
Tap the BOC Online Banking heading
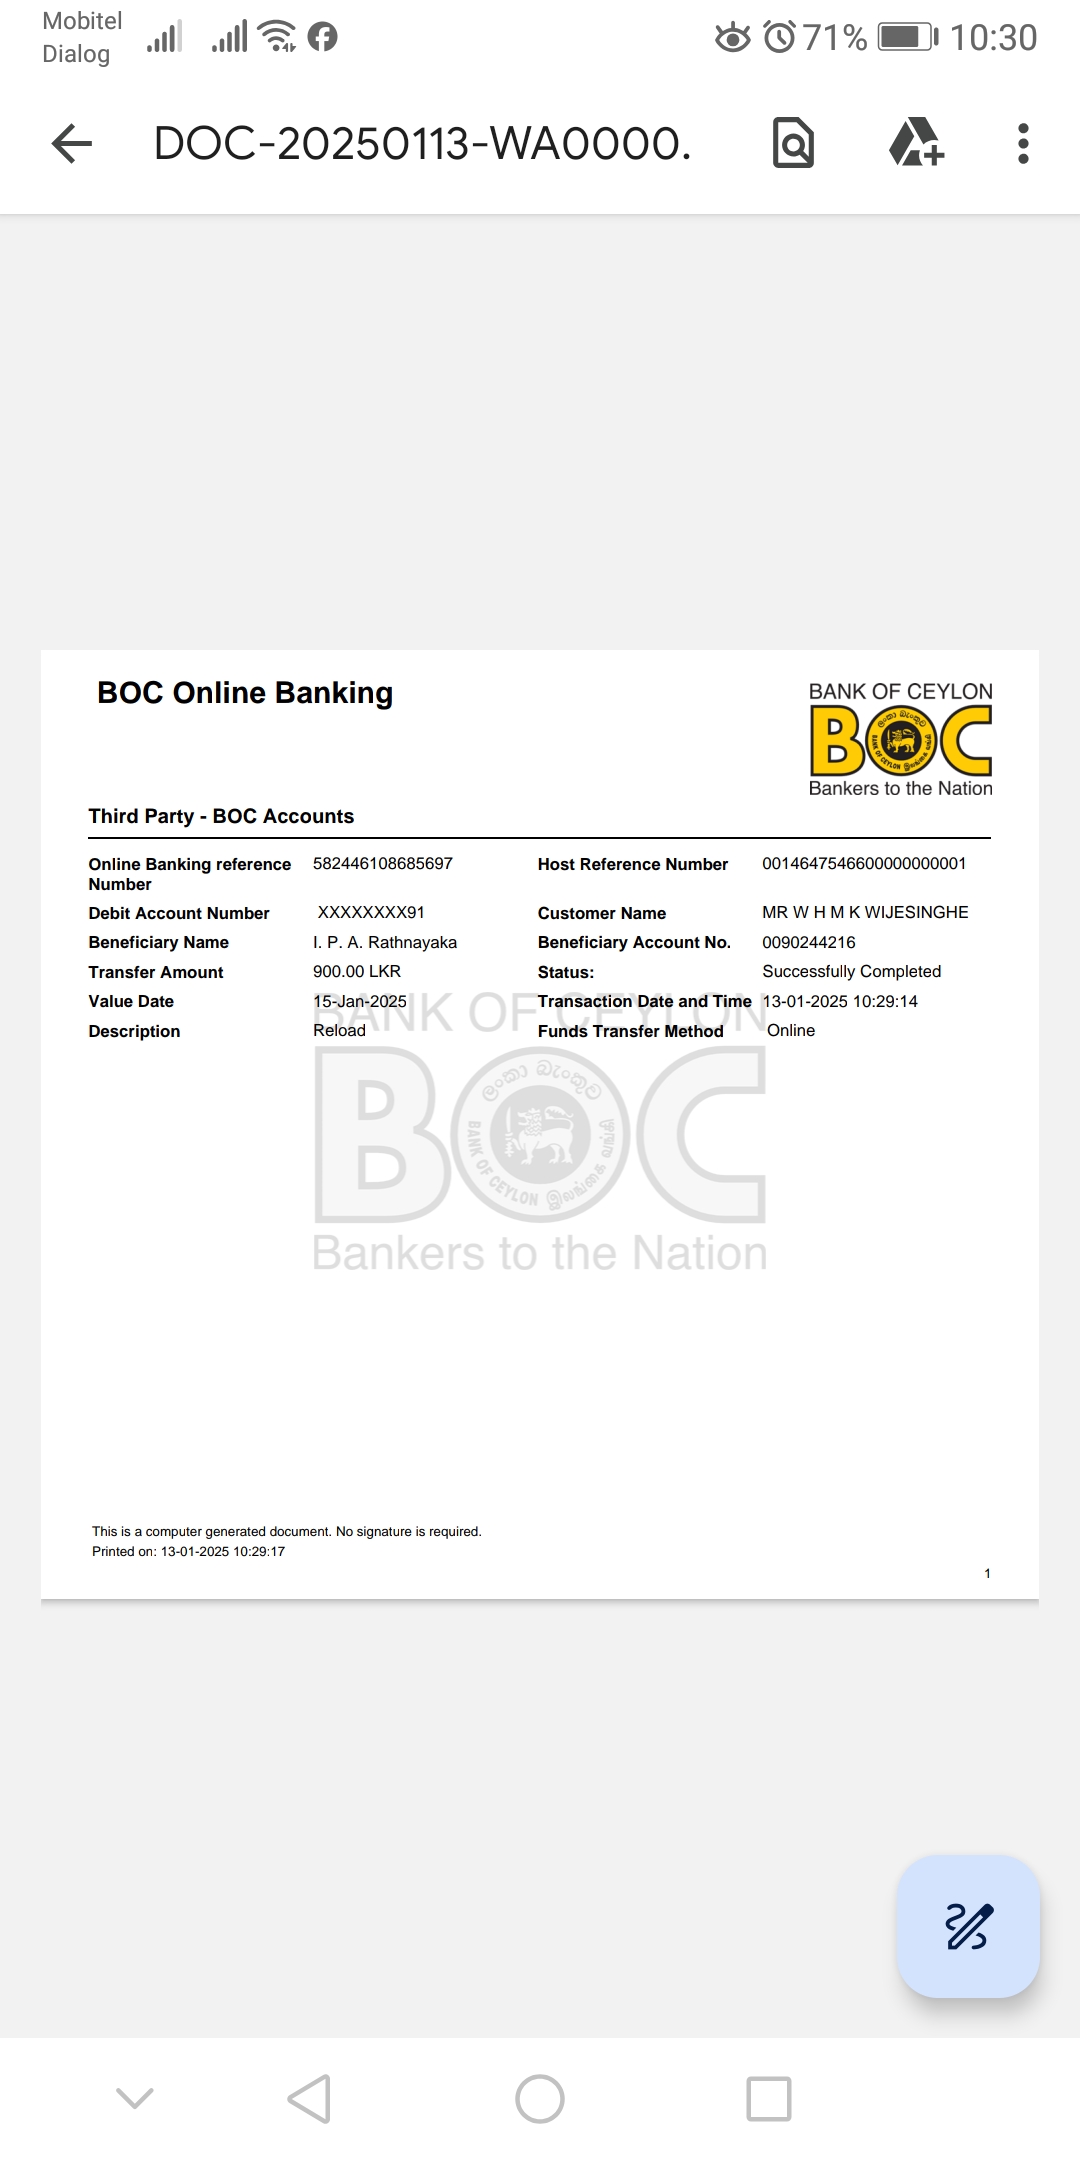245,693
